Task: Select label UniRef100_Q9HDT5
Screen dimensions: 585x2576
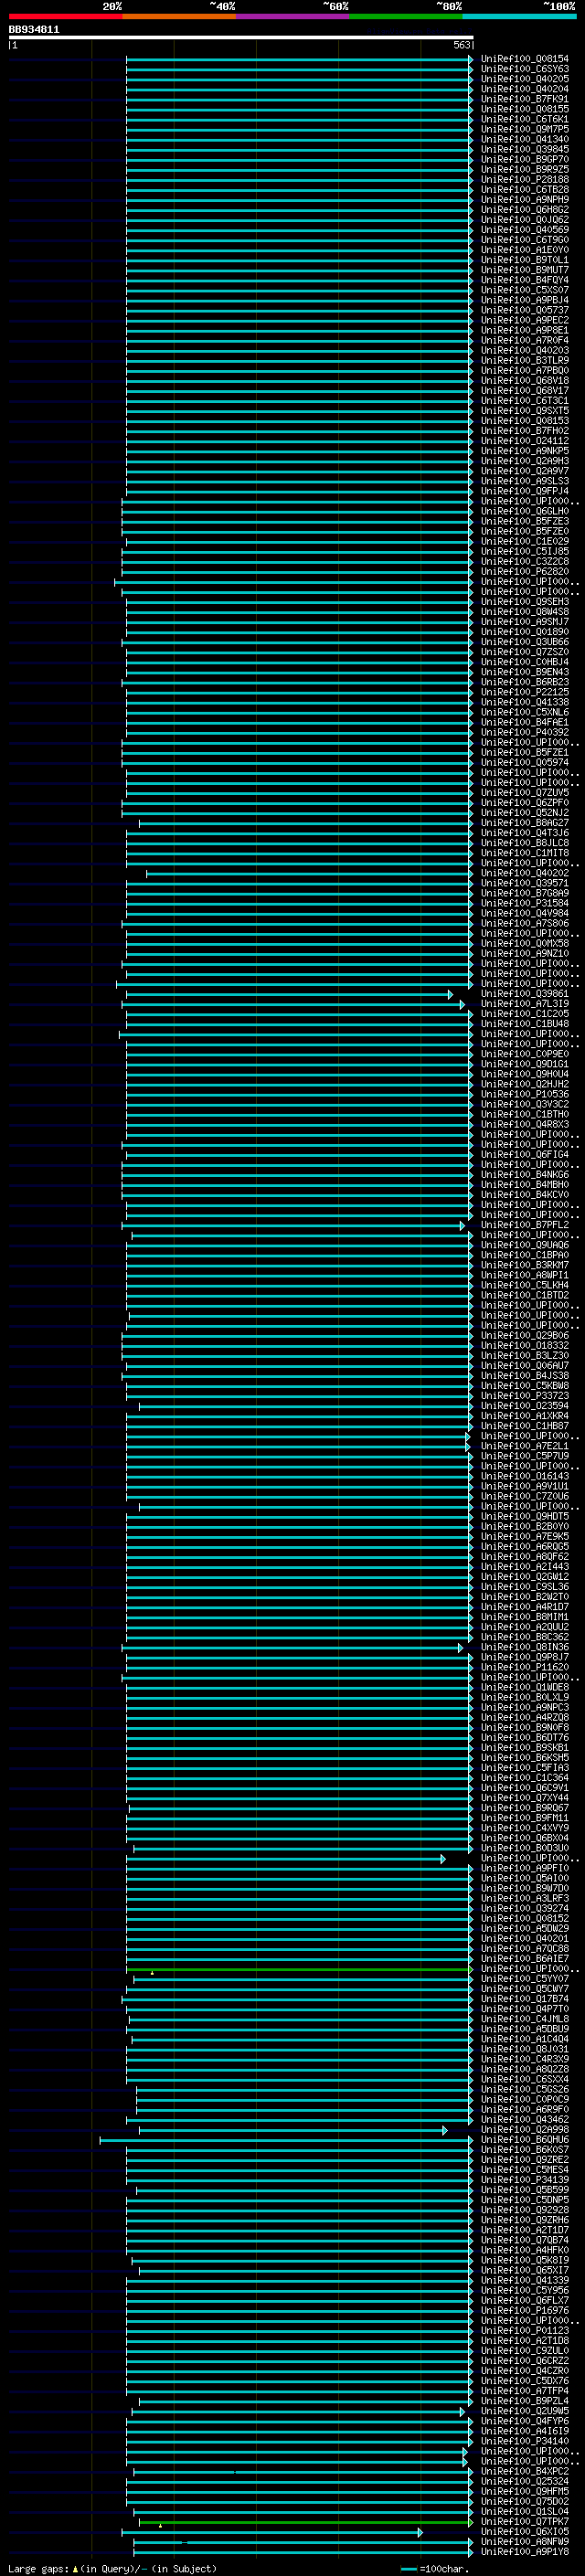Action: [524, 1516]
